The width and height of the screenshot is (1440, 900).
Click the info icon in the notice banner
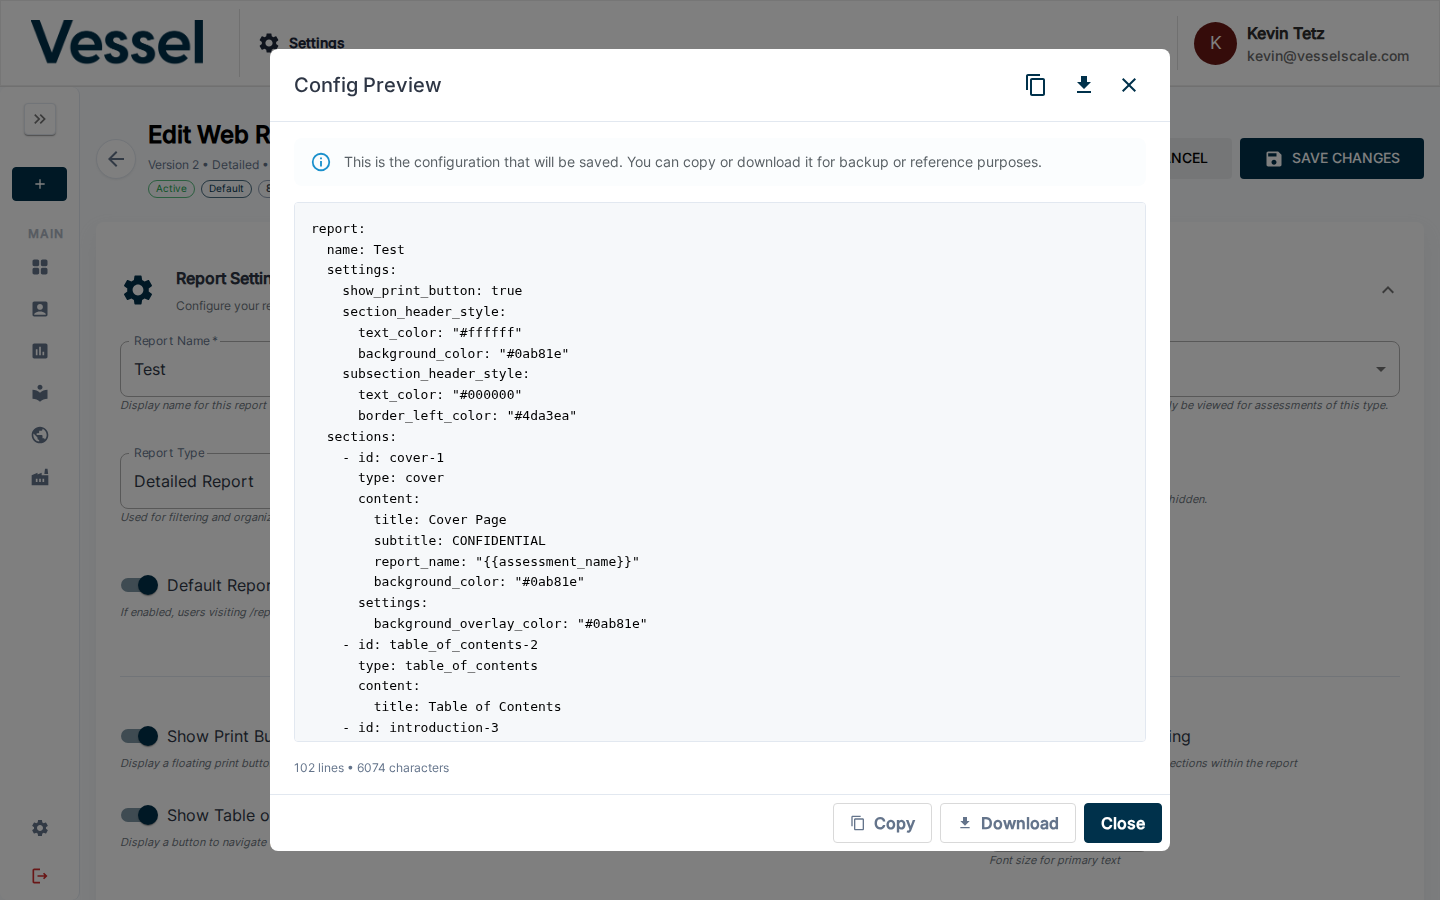[321, 162]
